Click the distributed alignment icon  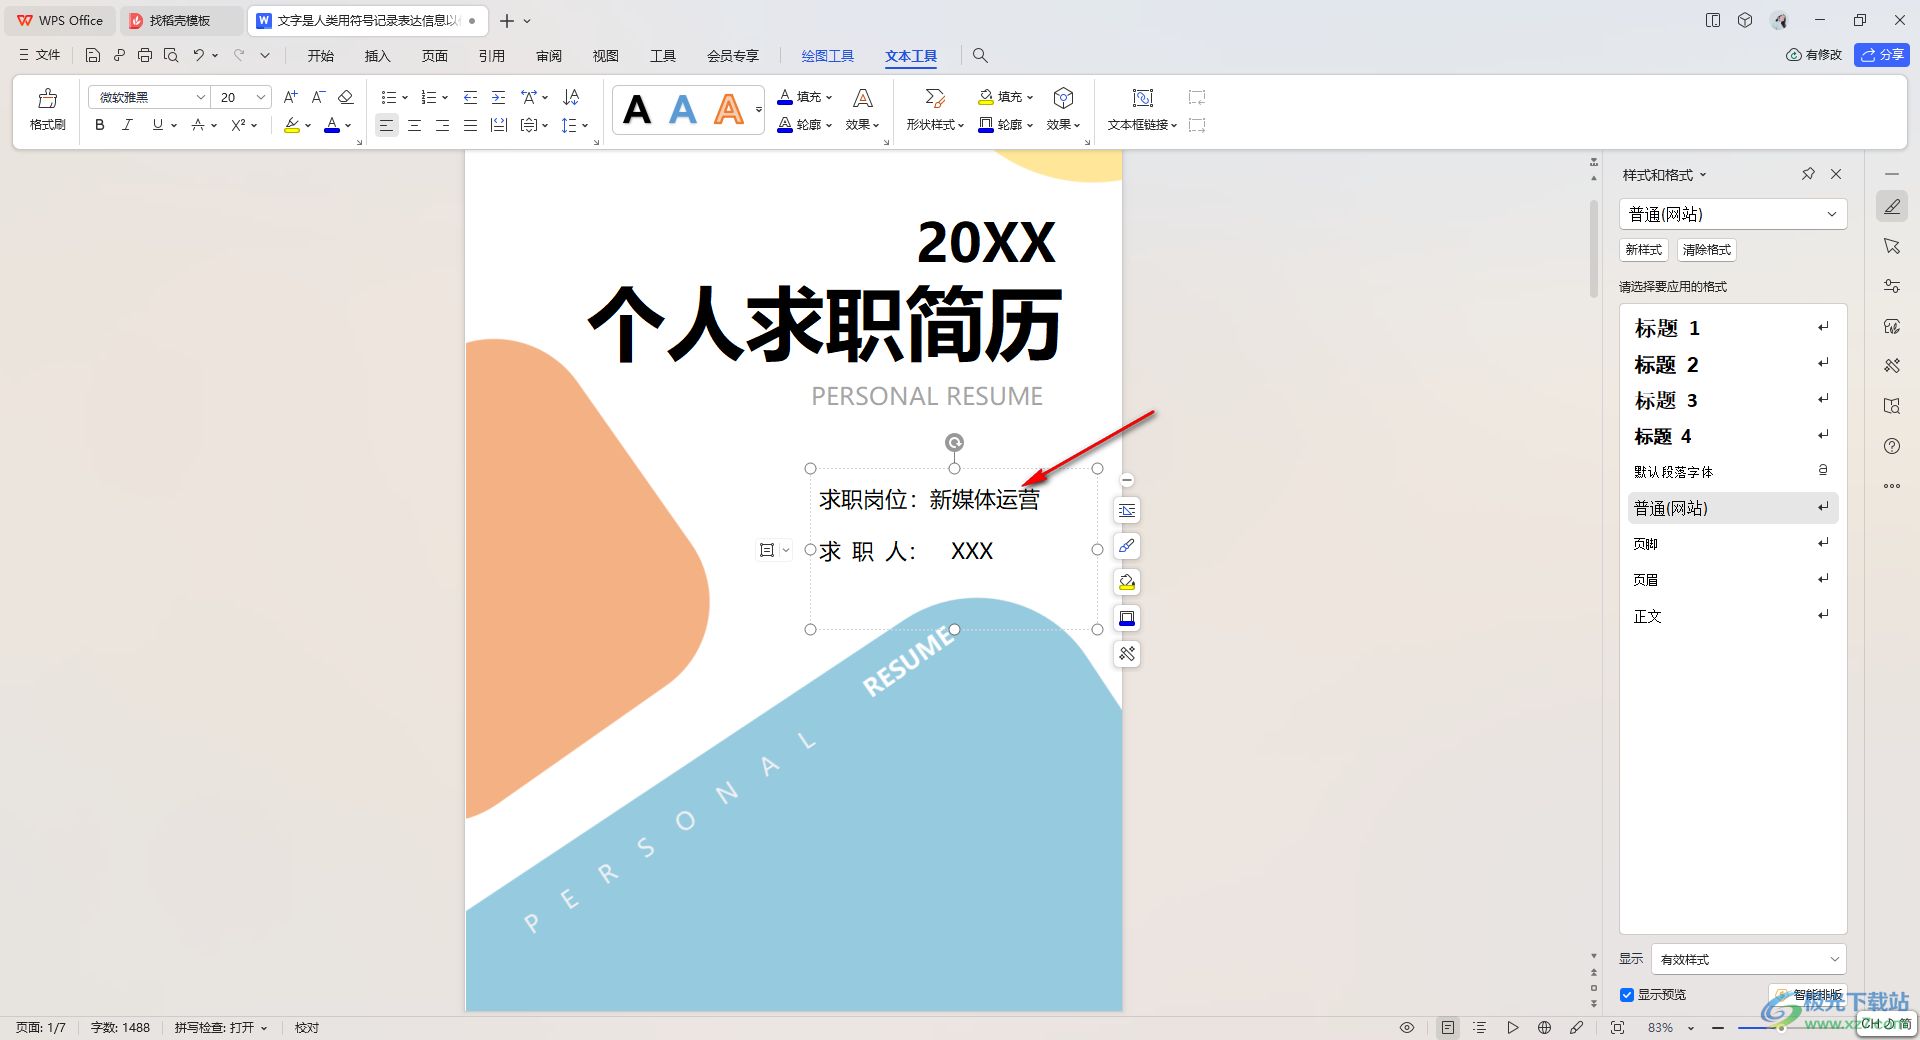[499, 125]
